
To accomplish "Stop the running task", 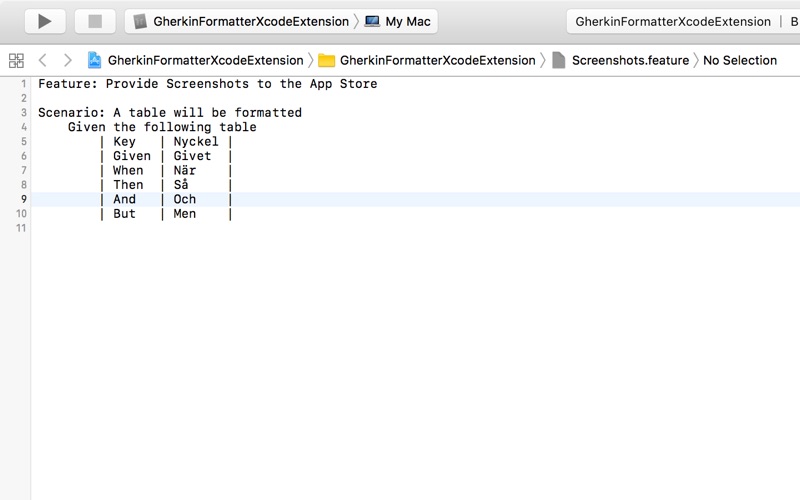I will tap(95, 21).
